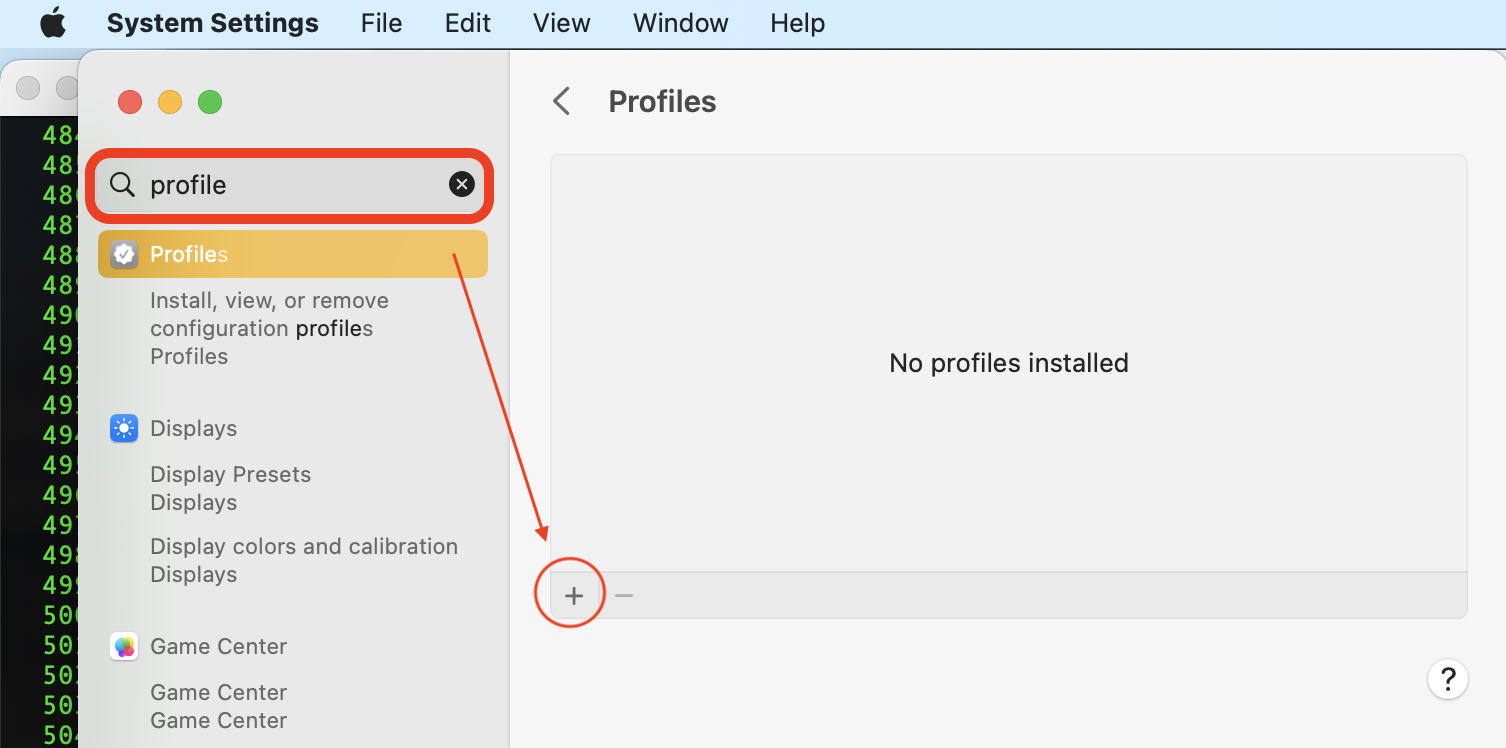This screenshot has width=1506, height=748.
Task: Open help with the question mark button
Action: tap(1447, 679)
